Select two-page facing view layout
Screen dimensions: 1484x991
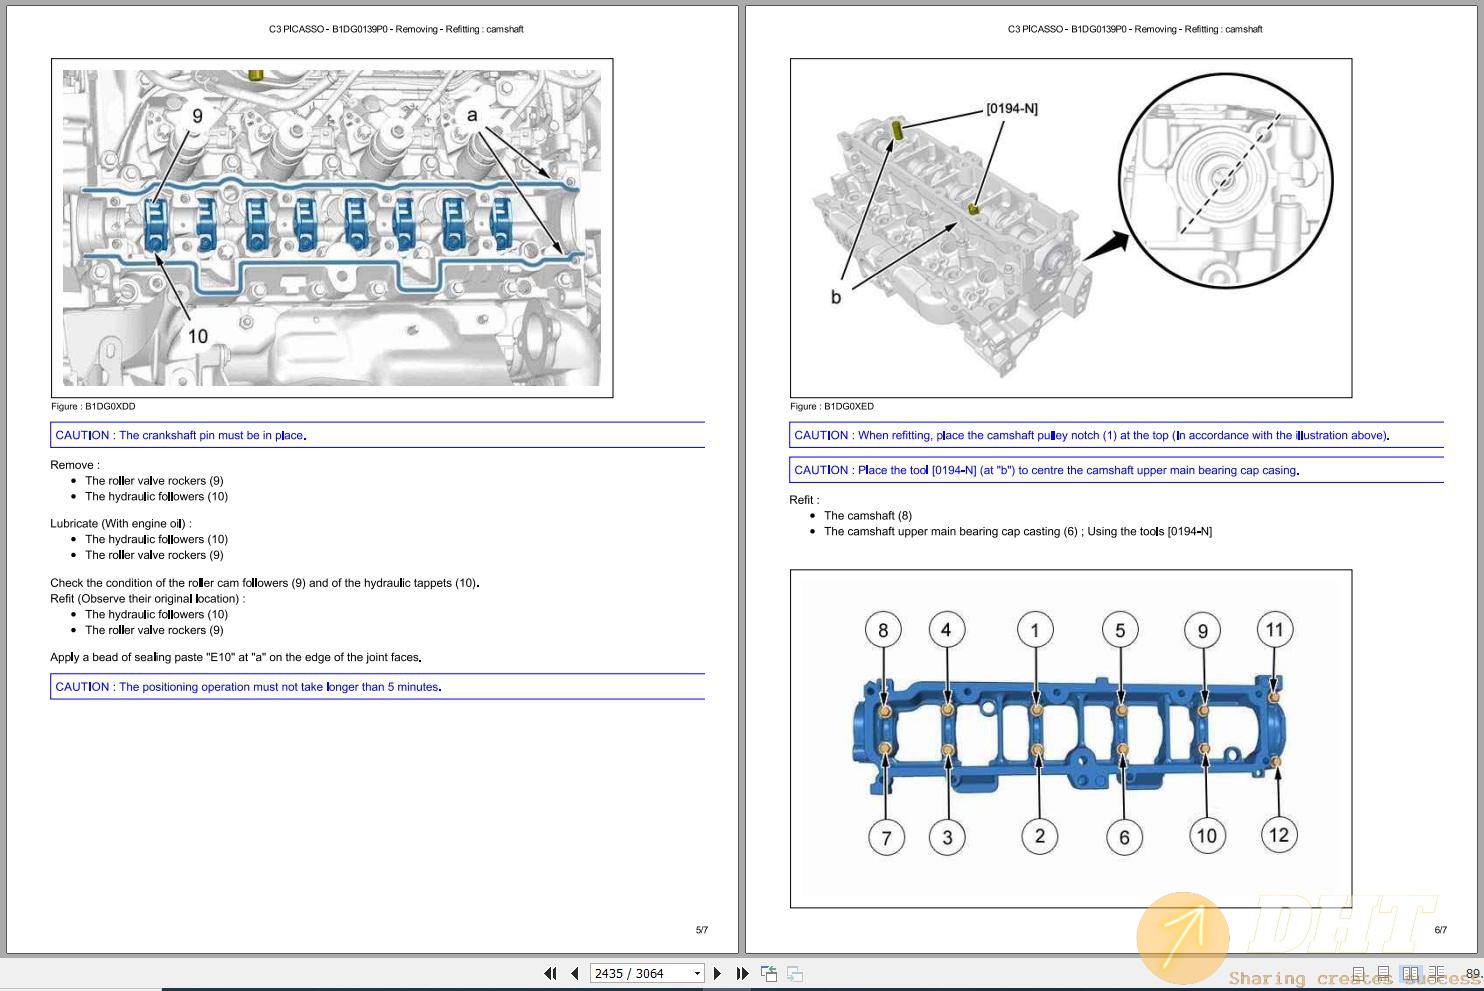1410,973
